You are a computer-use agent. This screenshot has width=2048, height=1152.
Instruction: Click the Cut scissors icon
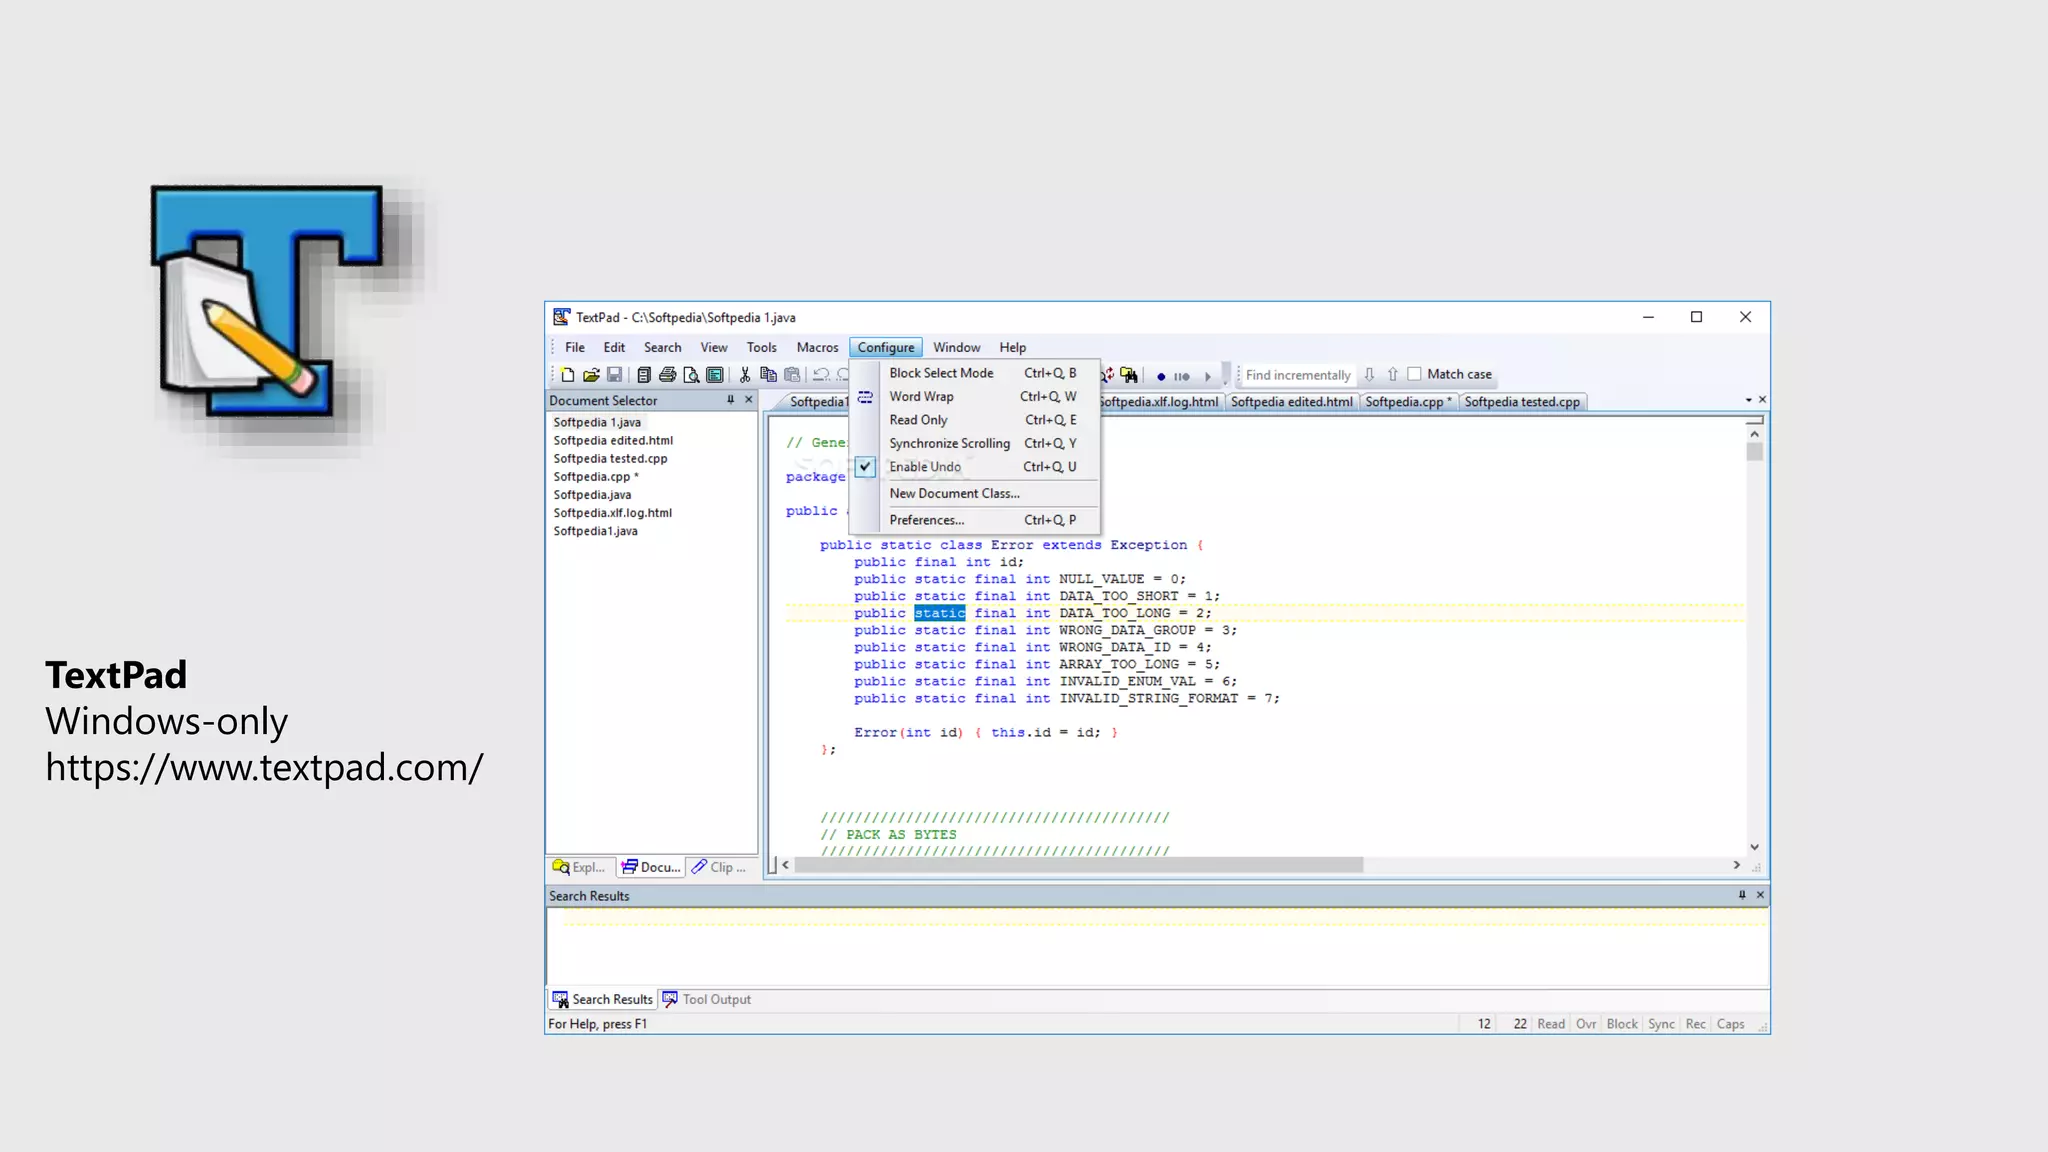pyautogui.click(x=745, y=375)
